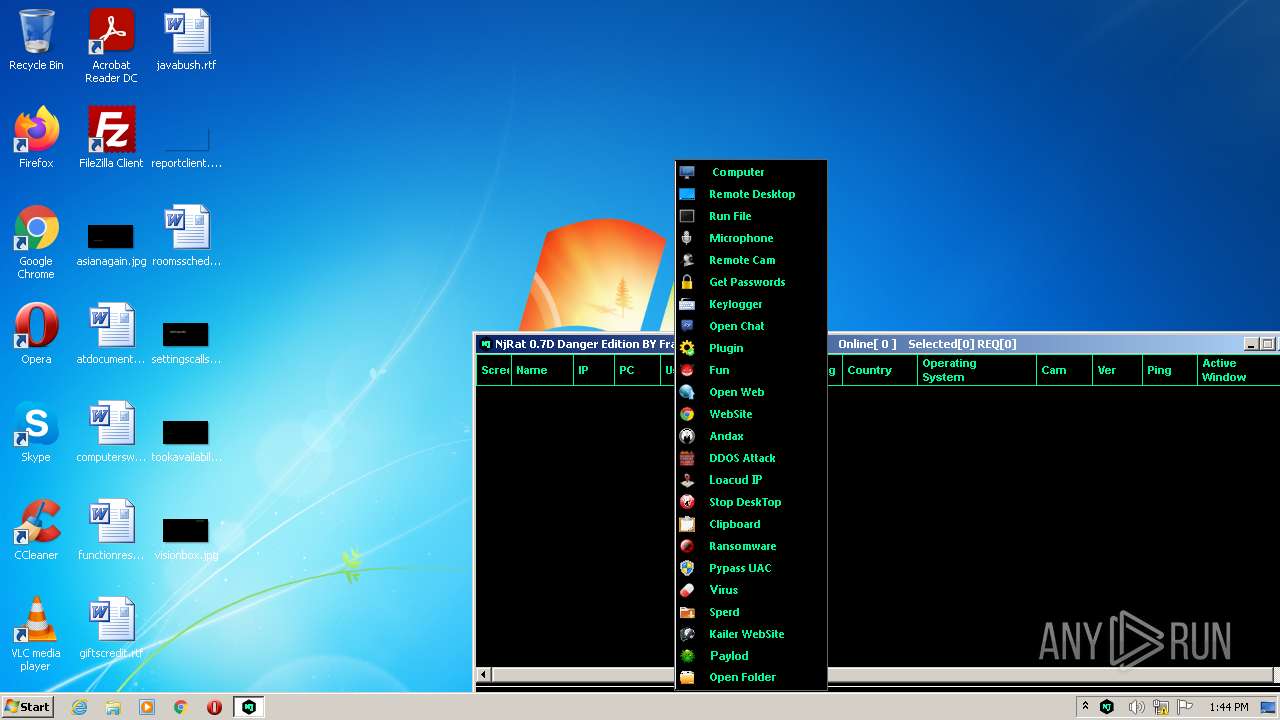Click the volume speaker tray icon
This screenshot has width=1280, height=720.
point(1136,707)
